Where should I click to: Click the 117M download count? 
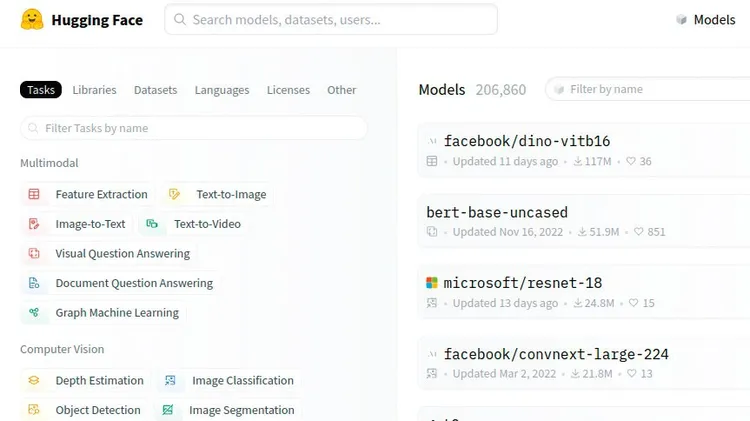pyautogui.click(x=598, y=161)
